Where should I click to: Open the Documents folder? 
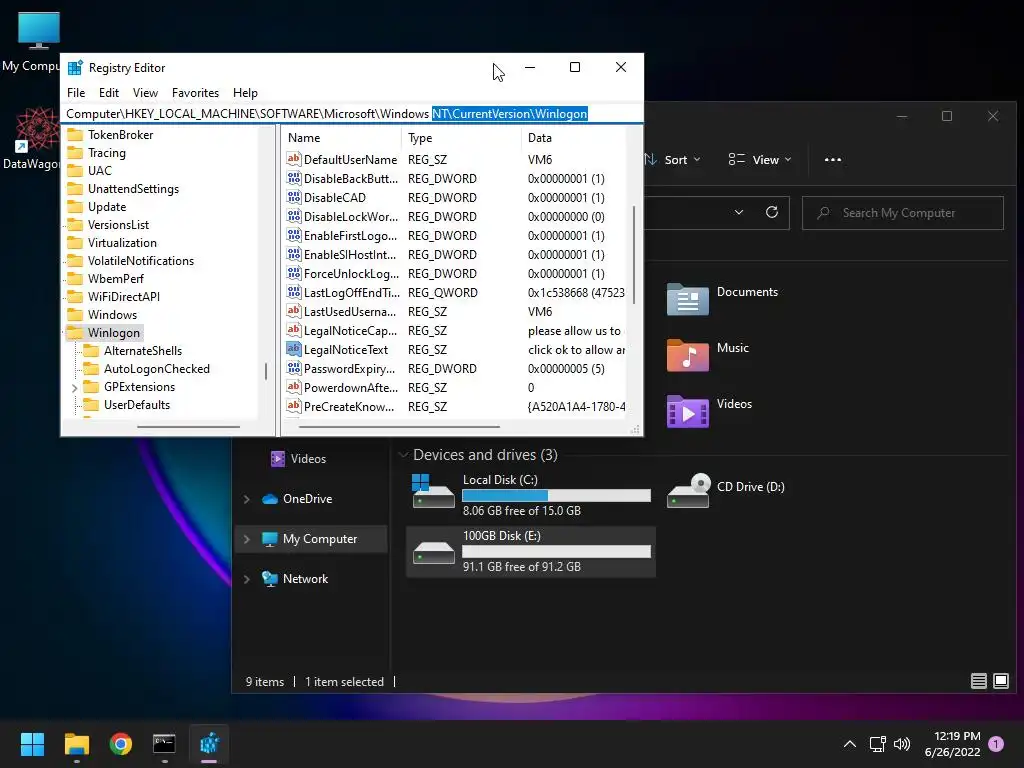click(x=723, y=299)
